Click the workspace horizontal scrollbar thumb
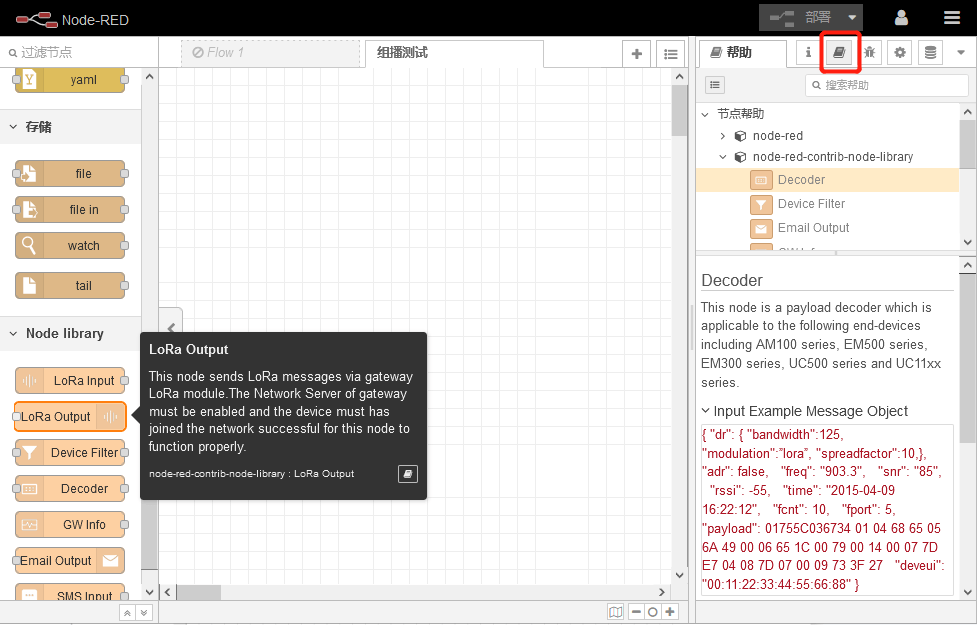The width and height of the screenshot is (977, 625). click(x=199, y=592)
